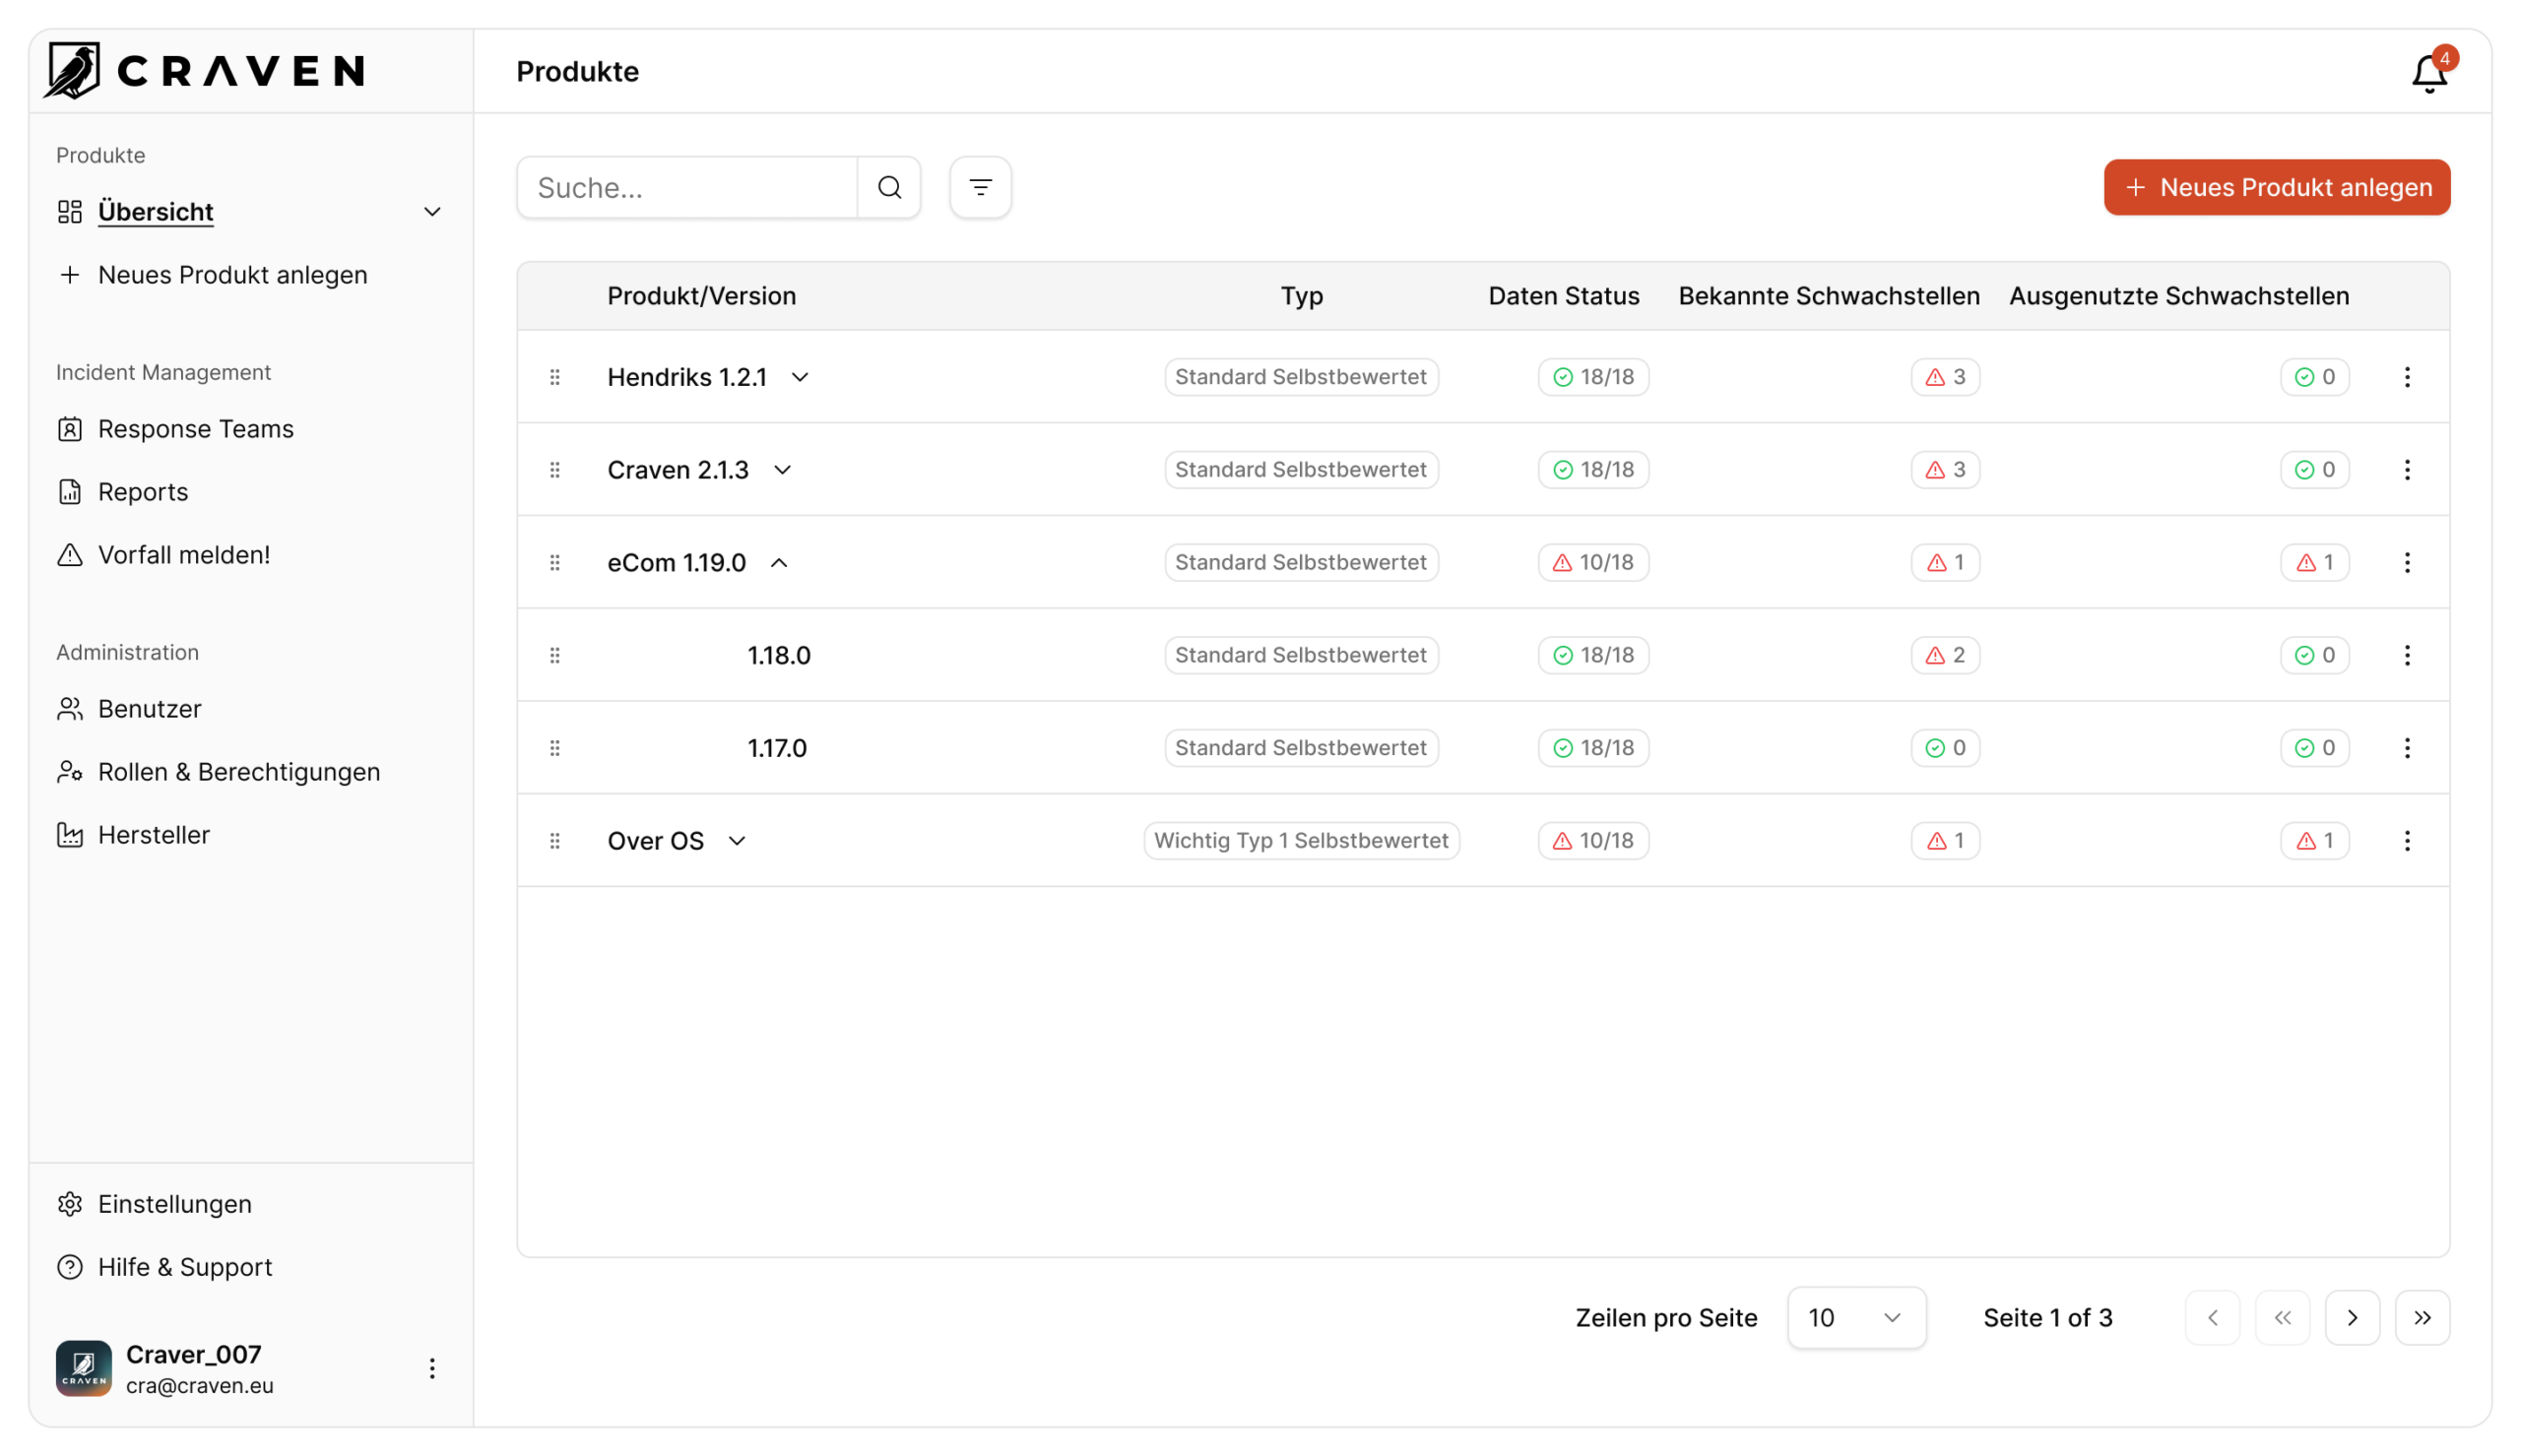Open three-dot menu for Over OS row
Image resolution: width=2521 pixels, height=1456 pixels.
pyautogui.click(x=2407, y=841)
